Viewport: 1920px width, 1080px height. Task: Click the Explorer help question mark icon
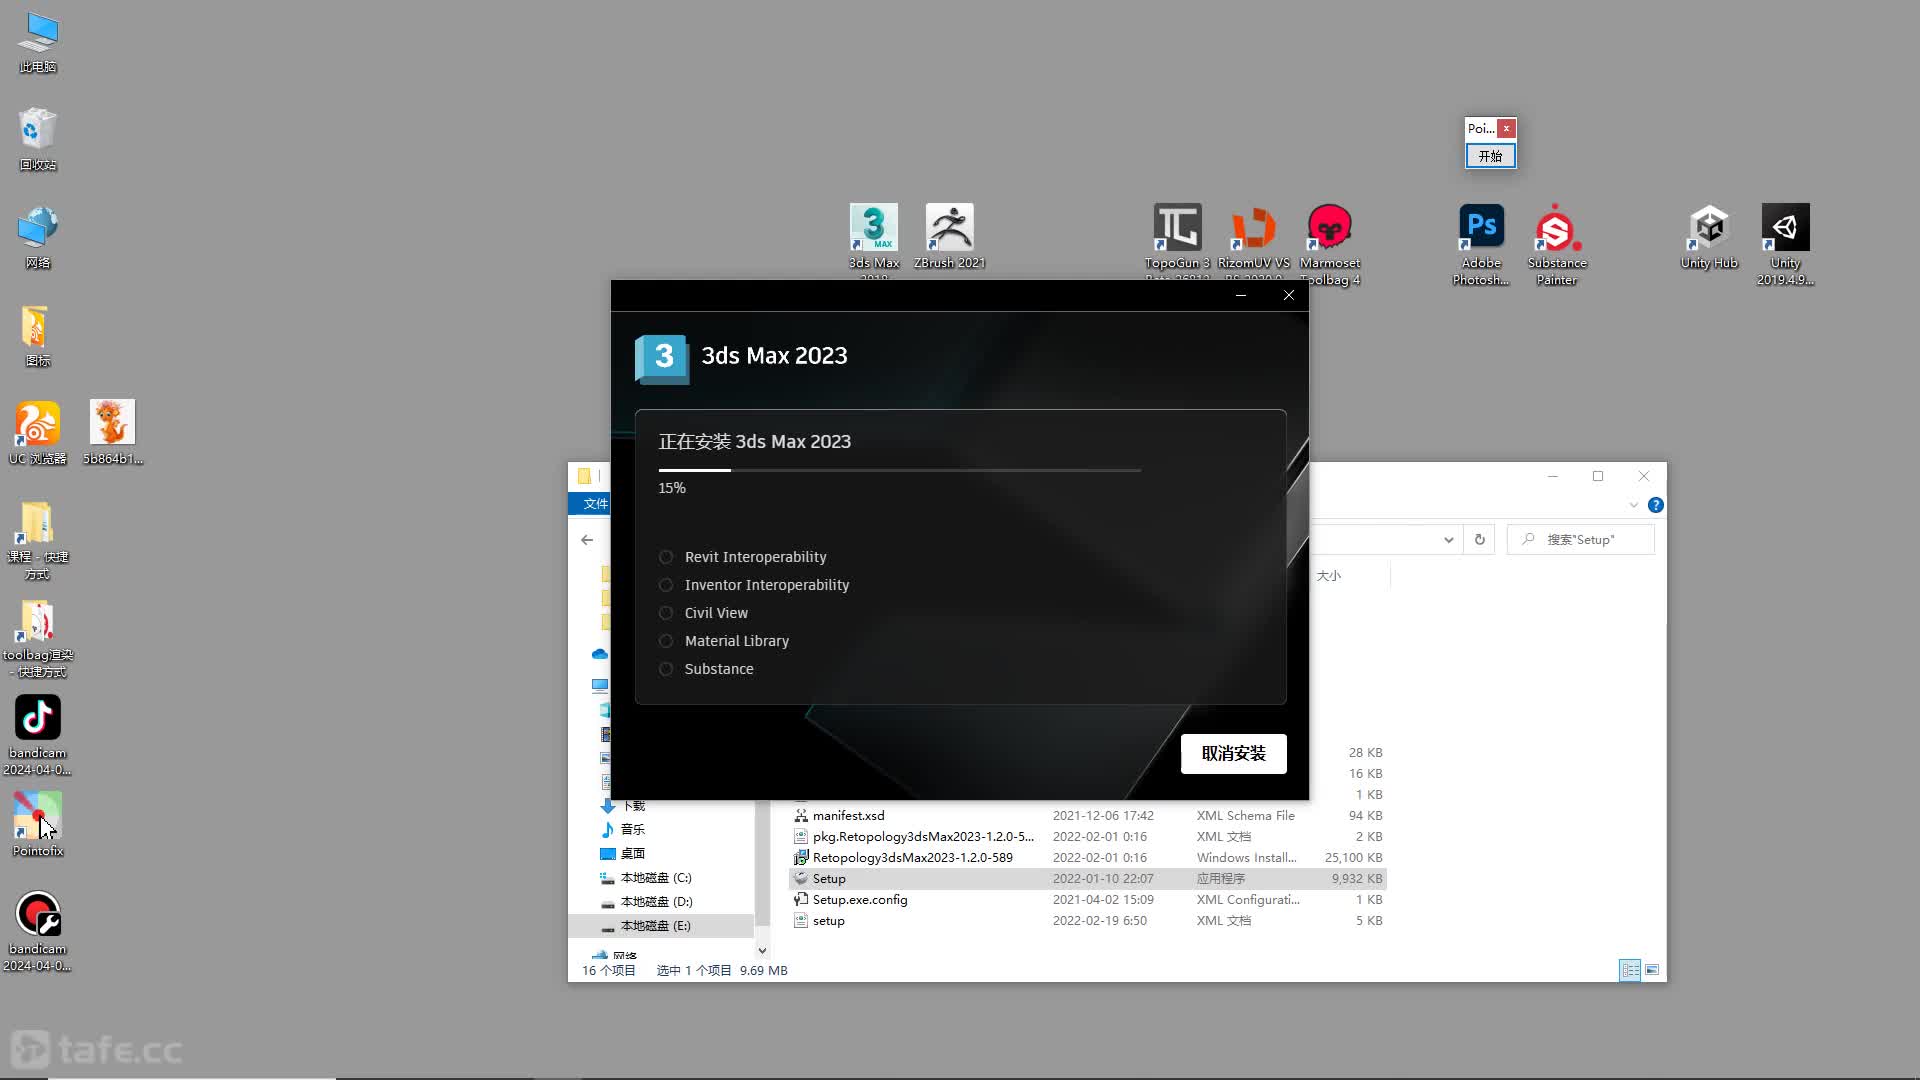[x=1655, y=505]
